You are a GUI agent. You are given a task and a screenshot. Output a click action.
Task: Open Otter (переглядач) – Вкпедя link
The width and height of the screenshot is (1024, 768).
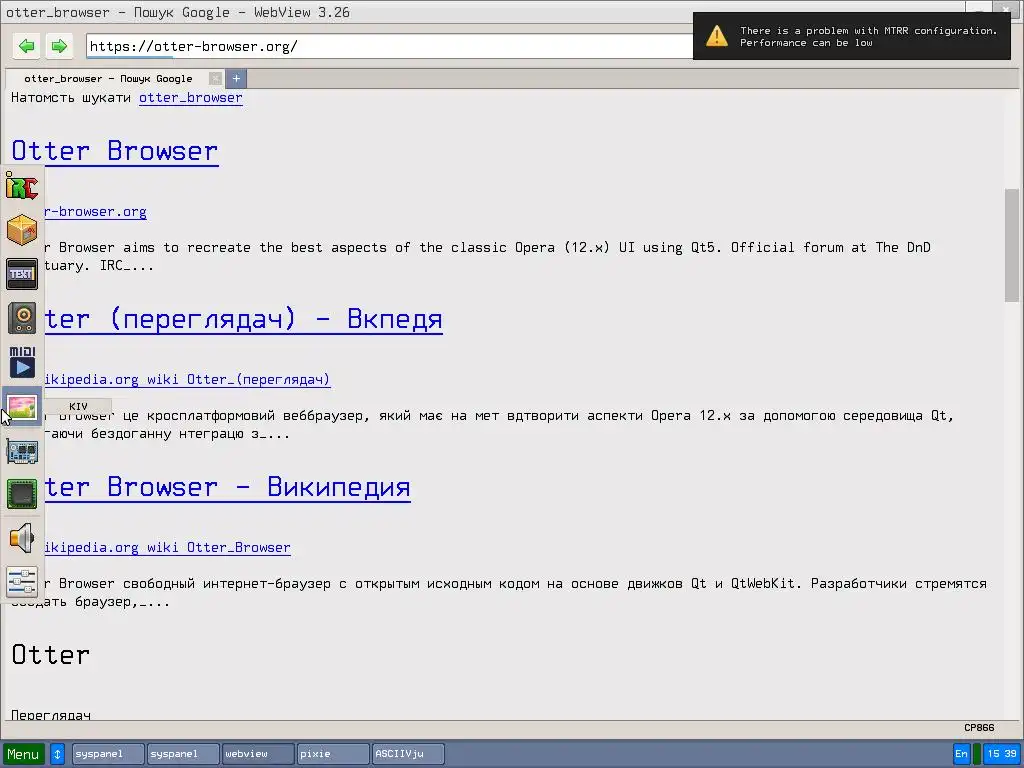coord(244,319)
